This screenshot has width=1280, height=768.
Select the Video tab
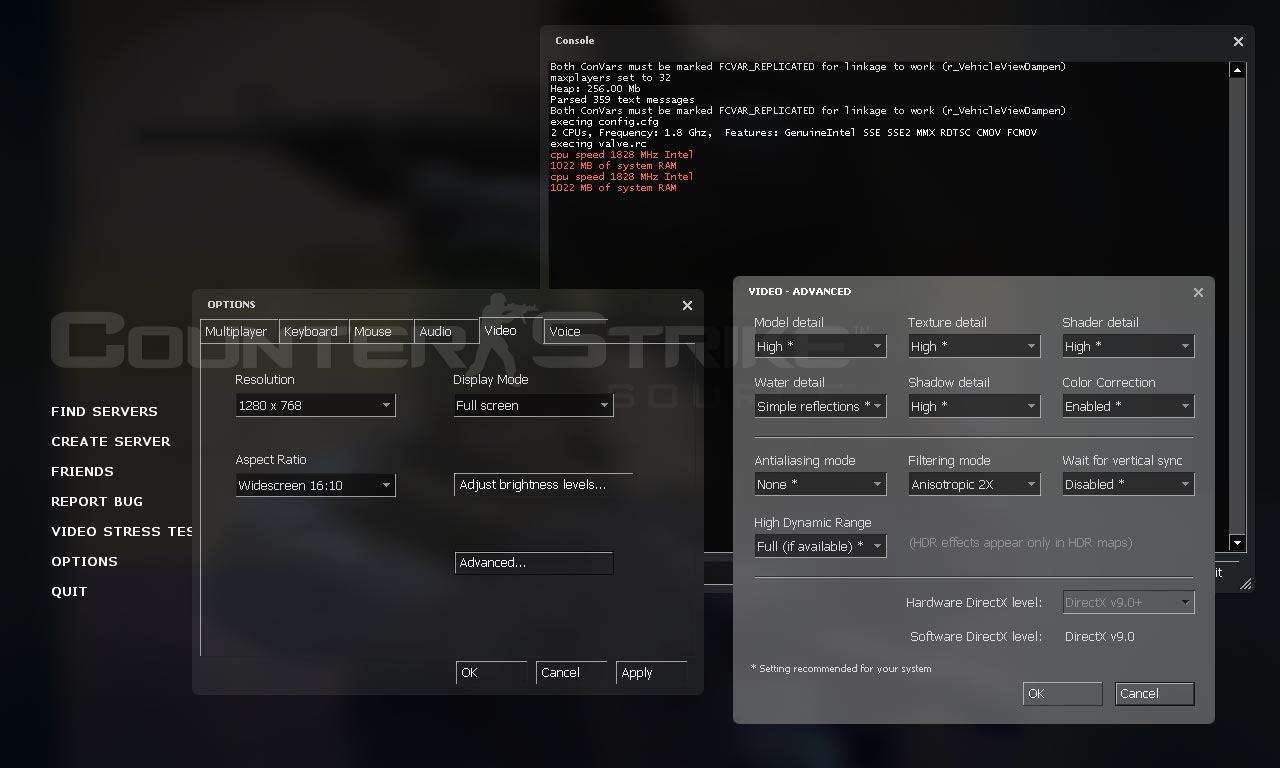click(x=509, y=330)
